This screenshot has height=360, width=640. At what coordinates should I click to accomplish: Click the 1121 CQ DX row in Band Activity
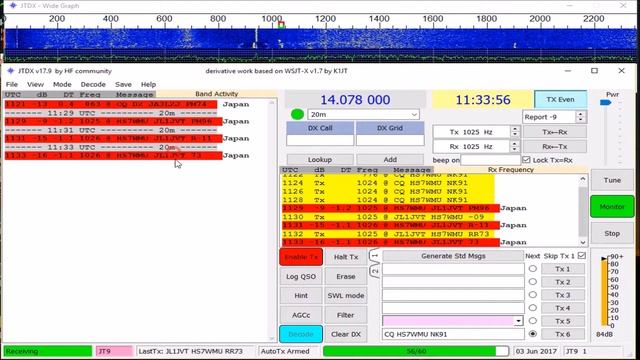click(x=111, y=104)
